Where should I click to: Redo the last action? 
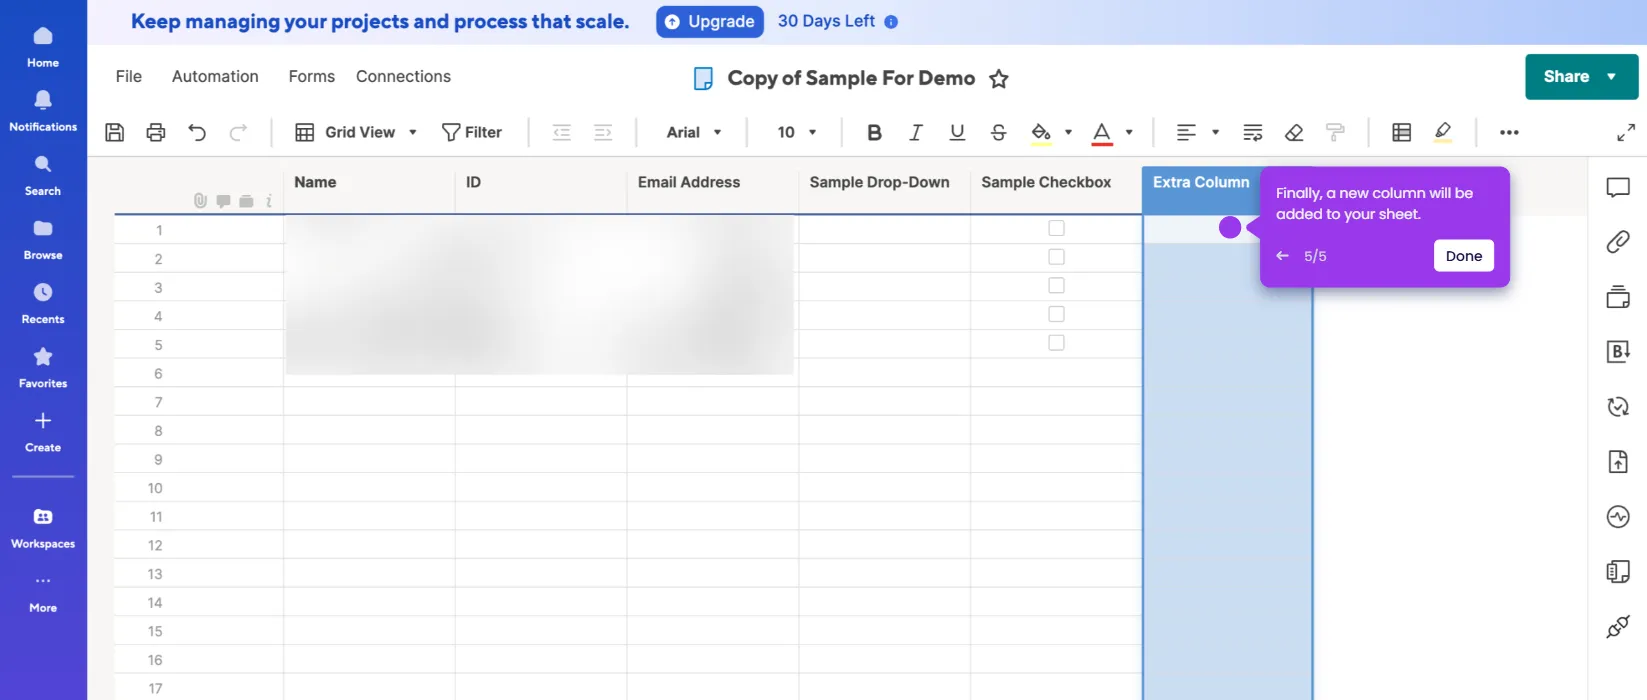pyautogui.click(x=238, y=132)
